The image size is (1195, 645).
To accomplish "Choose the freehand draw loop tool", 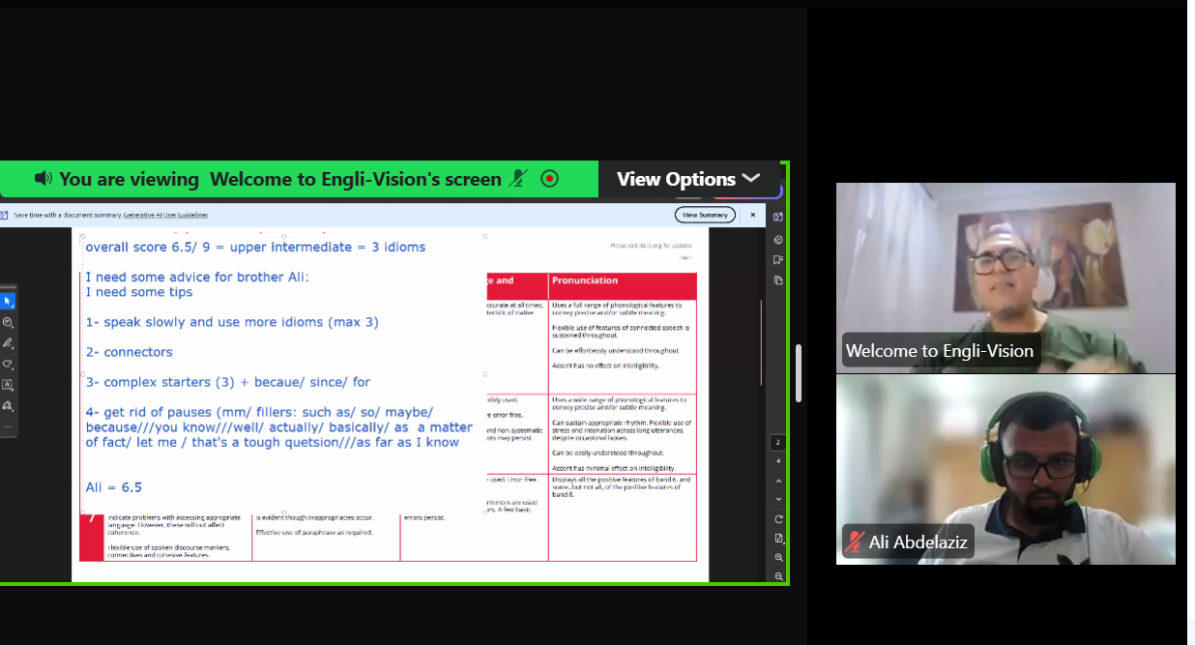I will [x=7, y=364].
